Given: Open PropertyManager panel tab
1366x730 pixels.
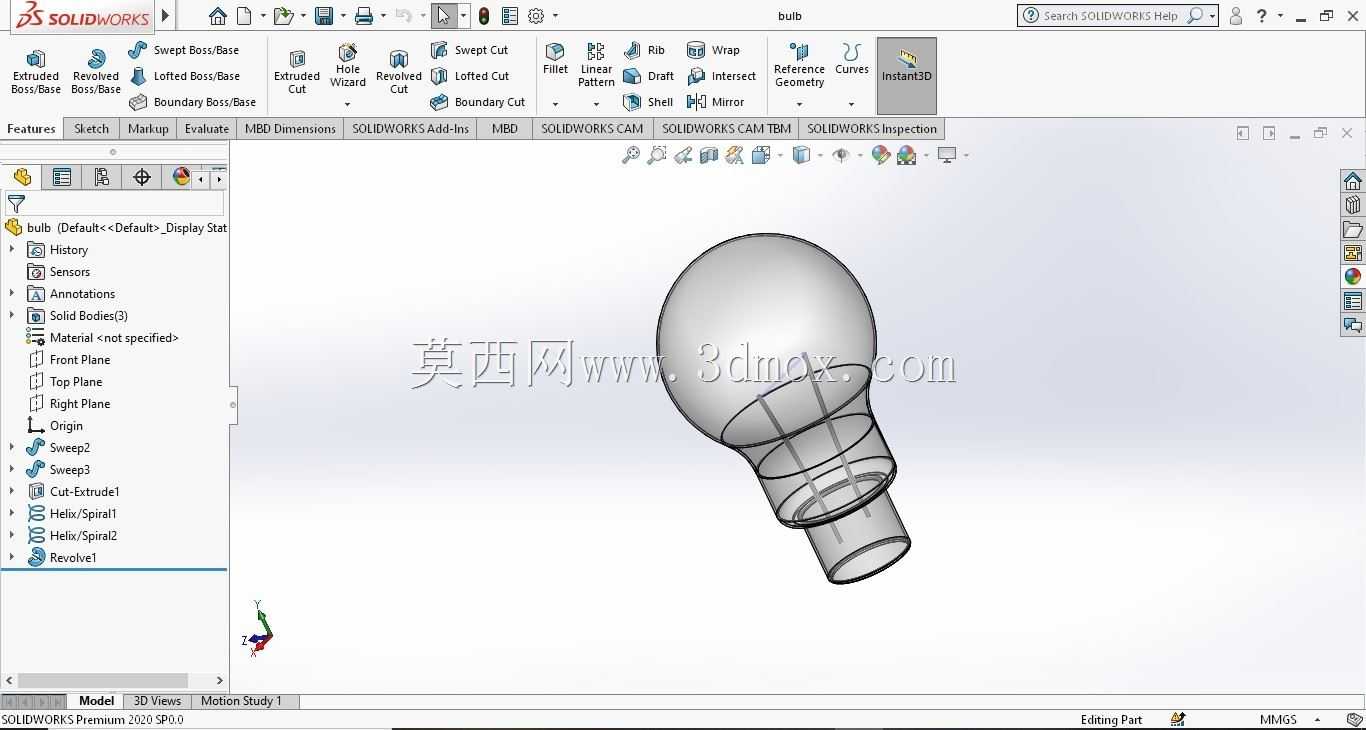Looking at the screenshot, I should click(62, 177).
